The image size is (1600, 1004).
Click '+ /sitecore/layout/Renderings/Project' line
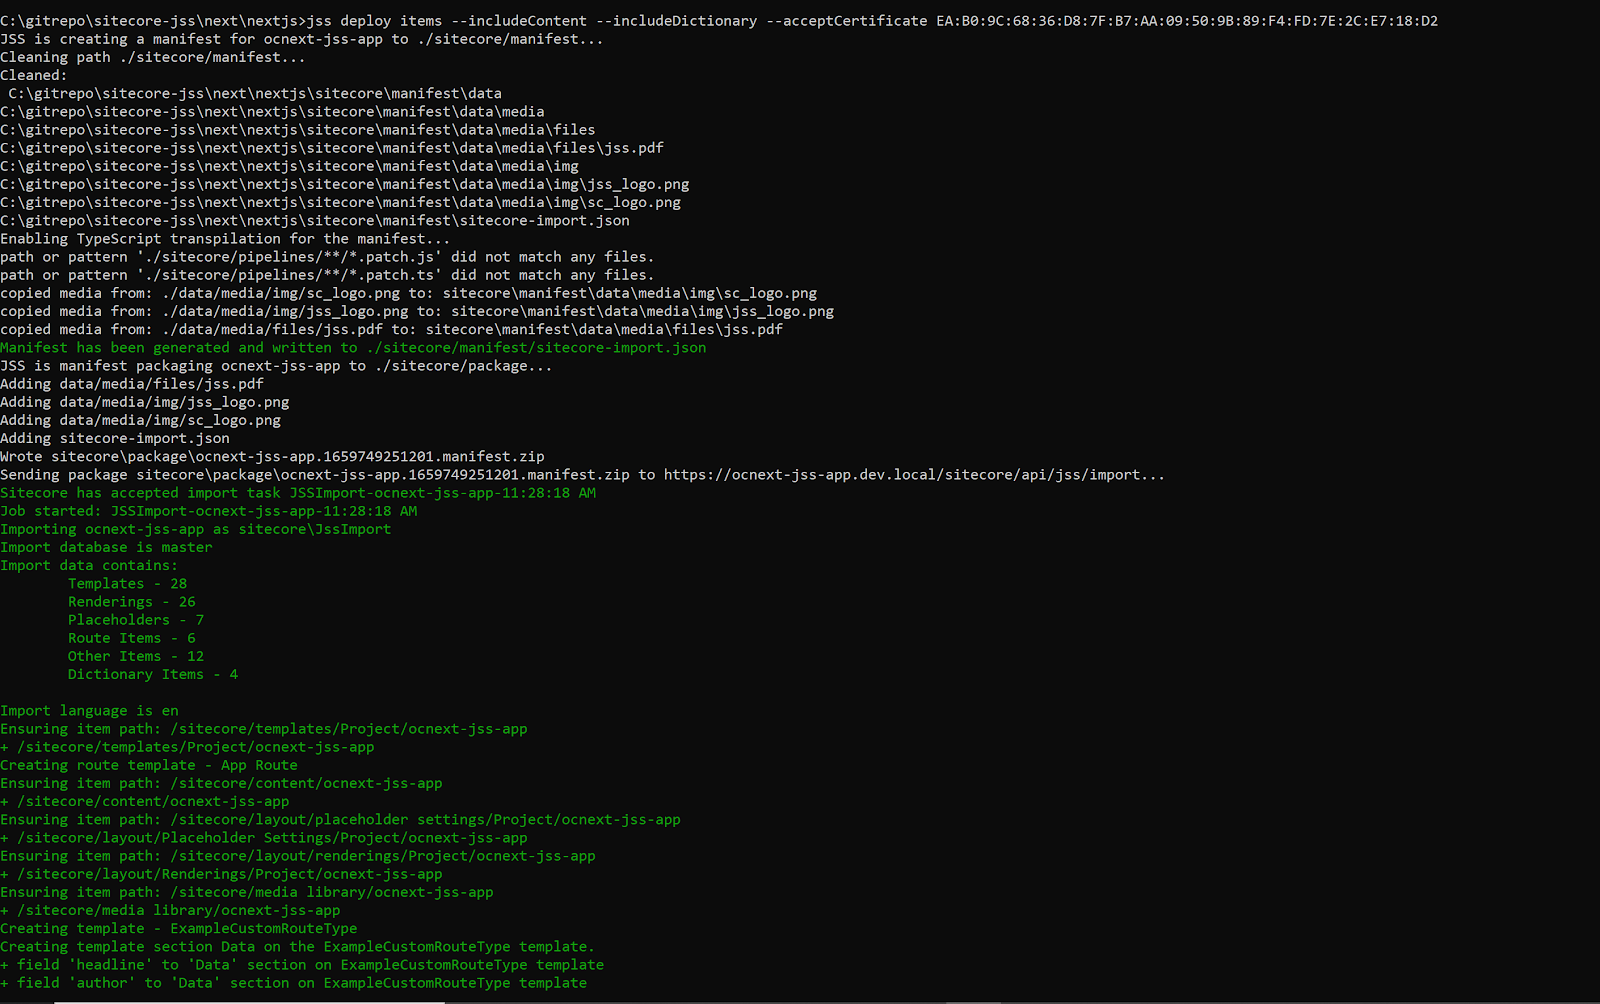(x=221, y=874)
